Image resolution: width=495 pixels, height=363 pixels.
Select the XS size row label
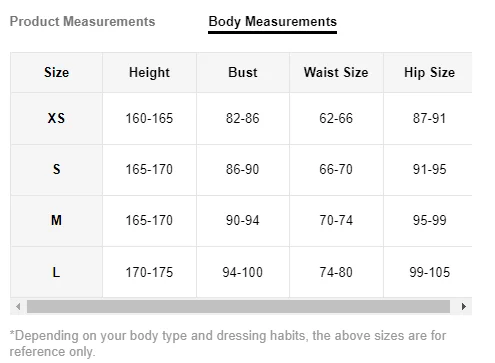[56, 118]
